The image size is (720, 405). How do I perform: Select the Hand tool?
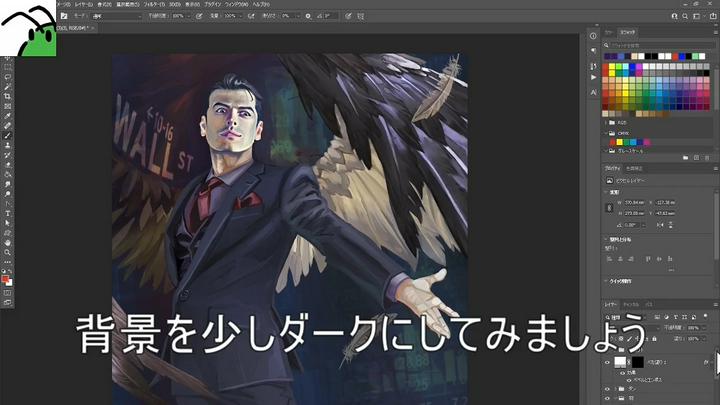coord(7,242)
